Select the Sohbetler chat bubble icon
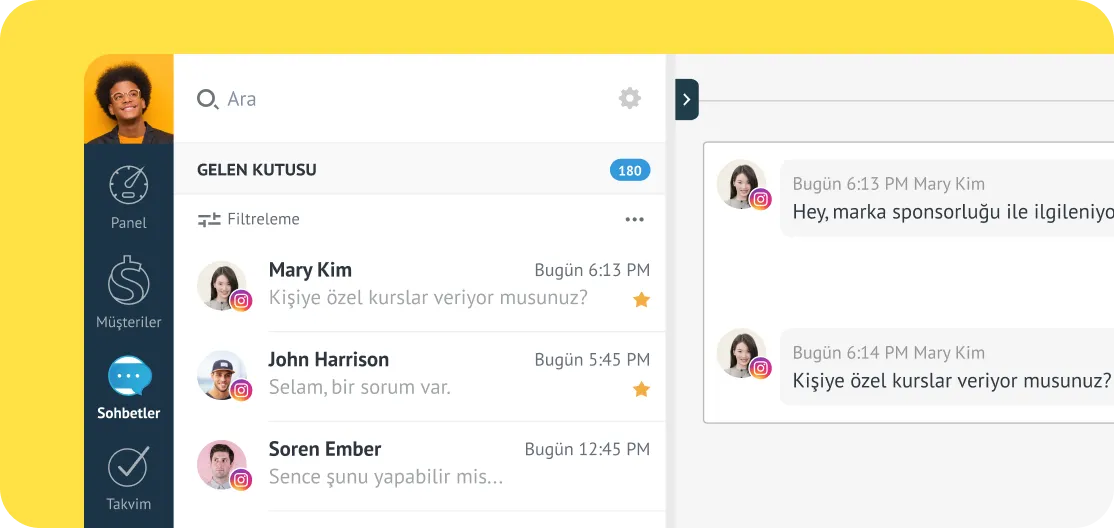Image resolution: width=1114 pixels, height=528 pixels. pos(129,377)
